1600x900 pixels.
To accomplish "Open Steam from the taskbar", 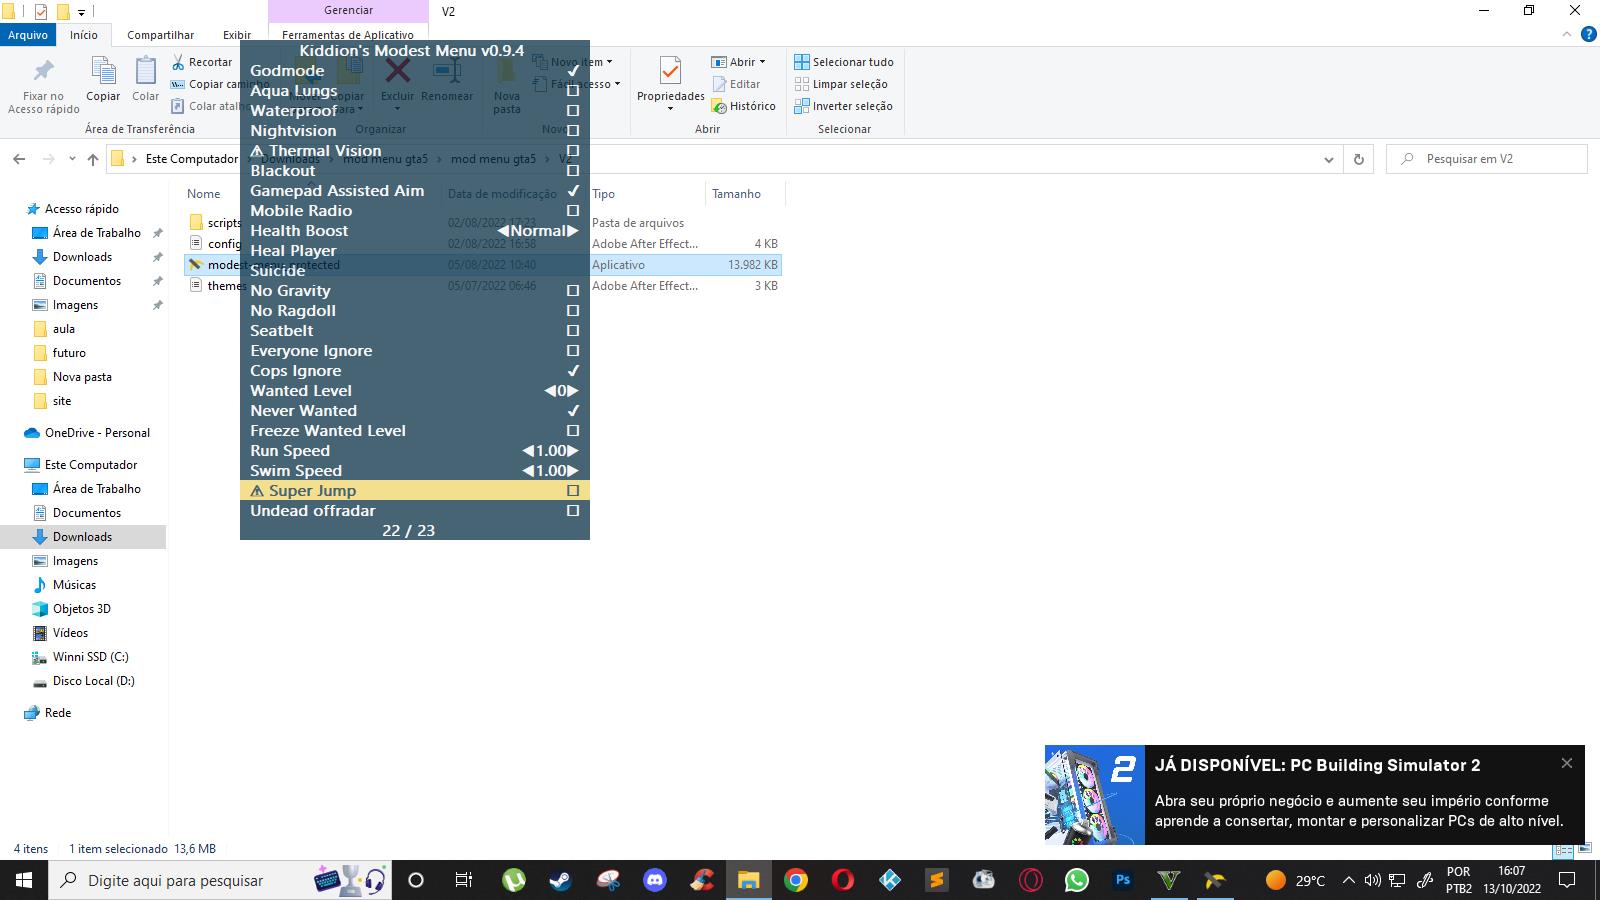I will point(560,880).
